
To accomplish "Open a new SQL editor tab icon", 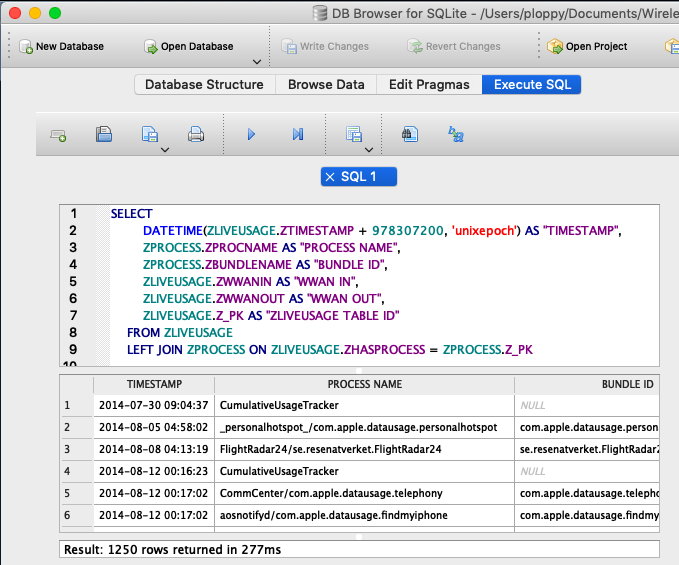I will pos(58,135).
